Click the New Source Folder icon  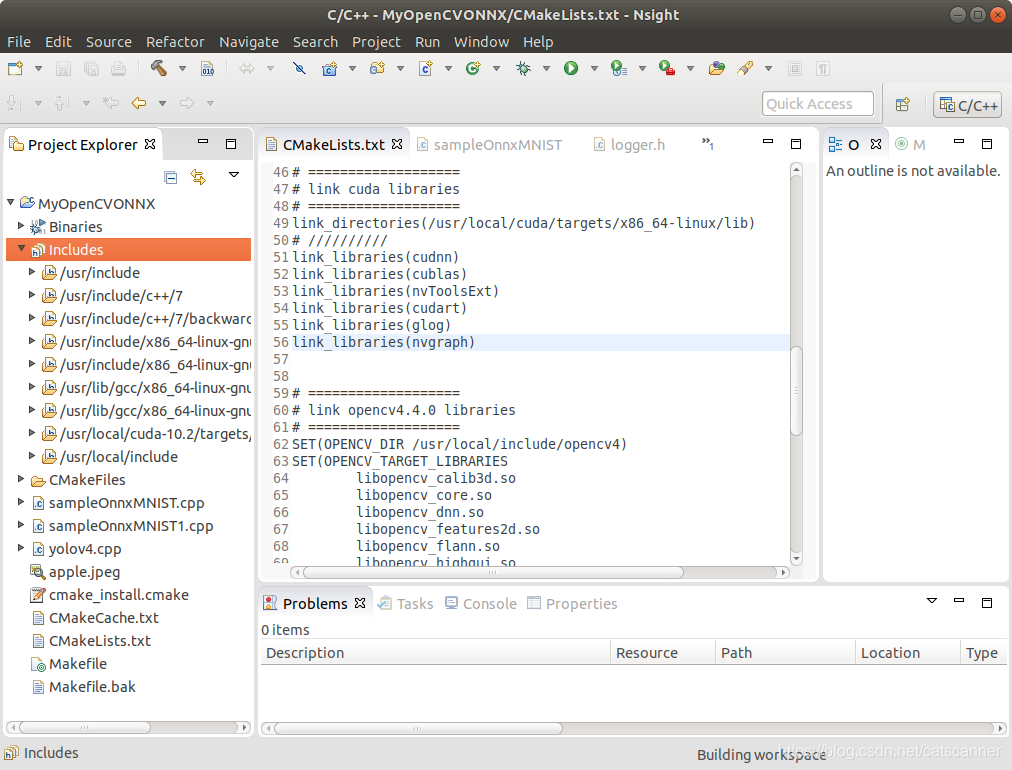(x=378, y=68)
